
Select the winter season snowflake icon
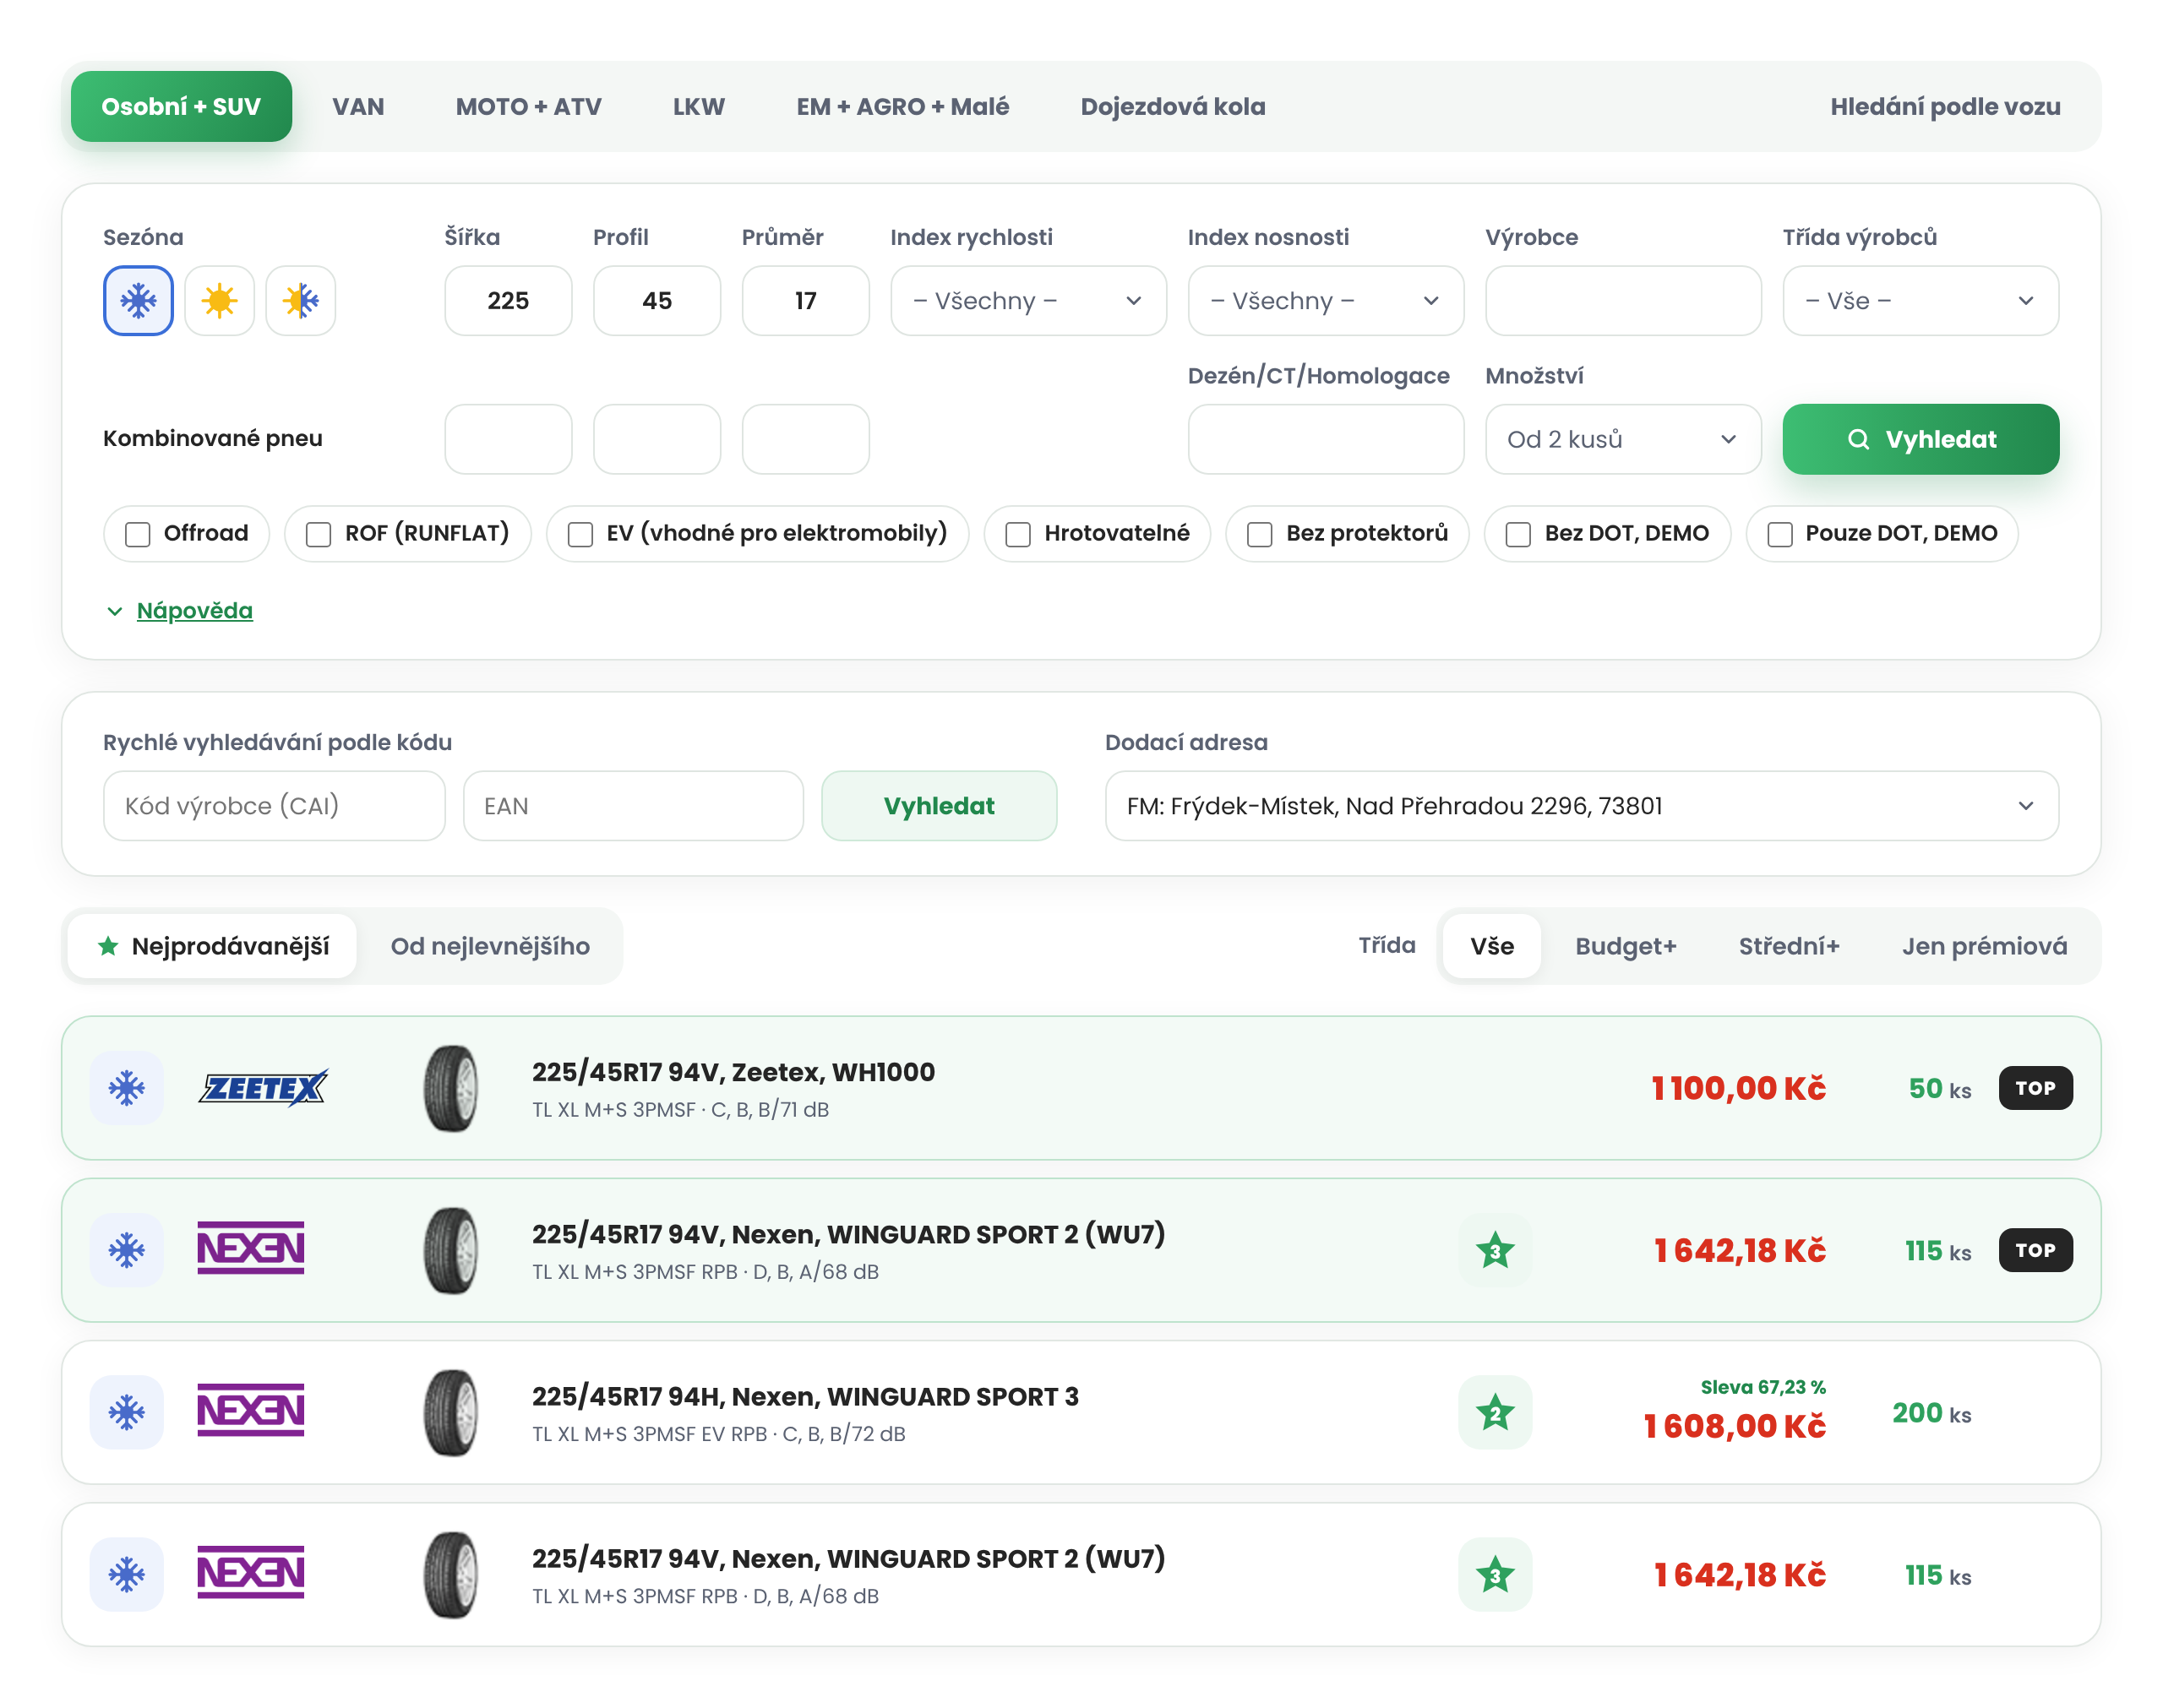tap(138, 301)
